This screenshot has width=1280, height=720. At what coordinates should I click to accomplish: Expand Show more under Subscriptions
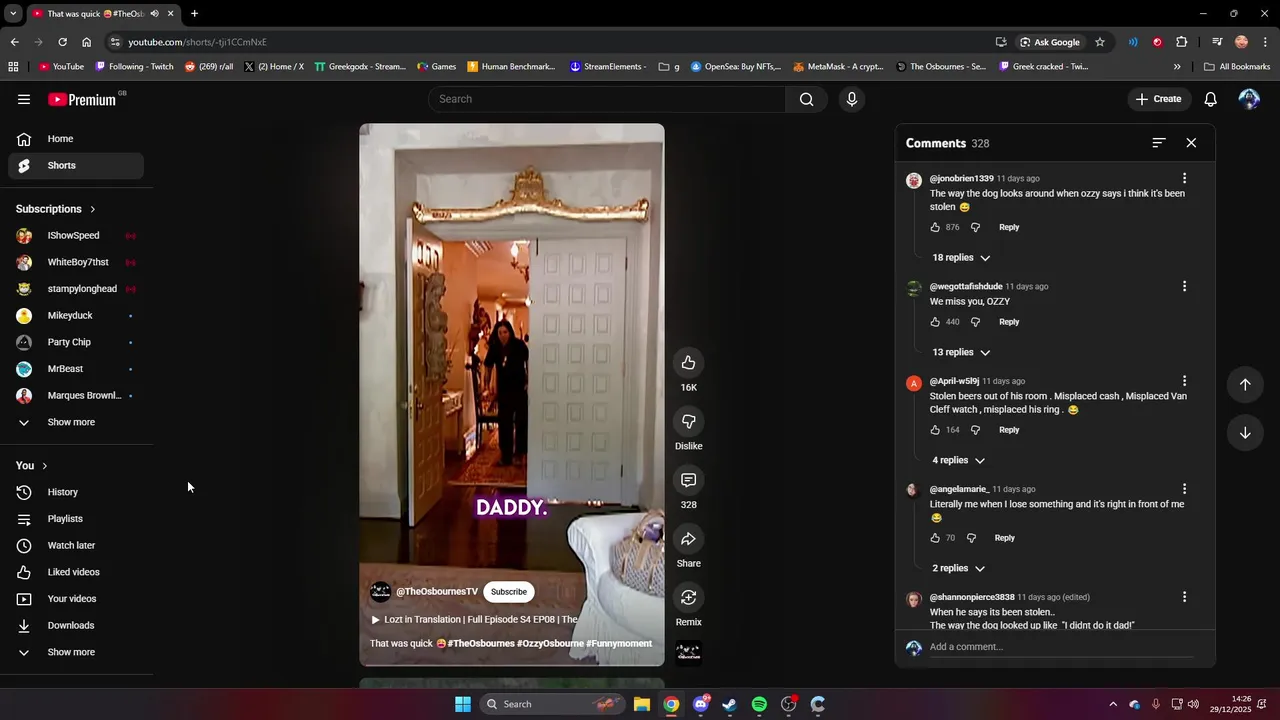click(x=76, y=422)
